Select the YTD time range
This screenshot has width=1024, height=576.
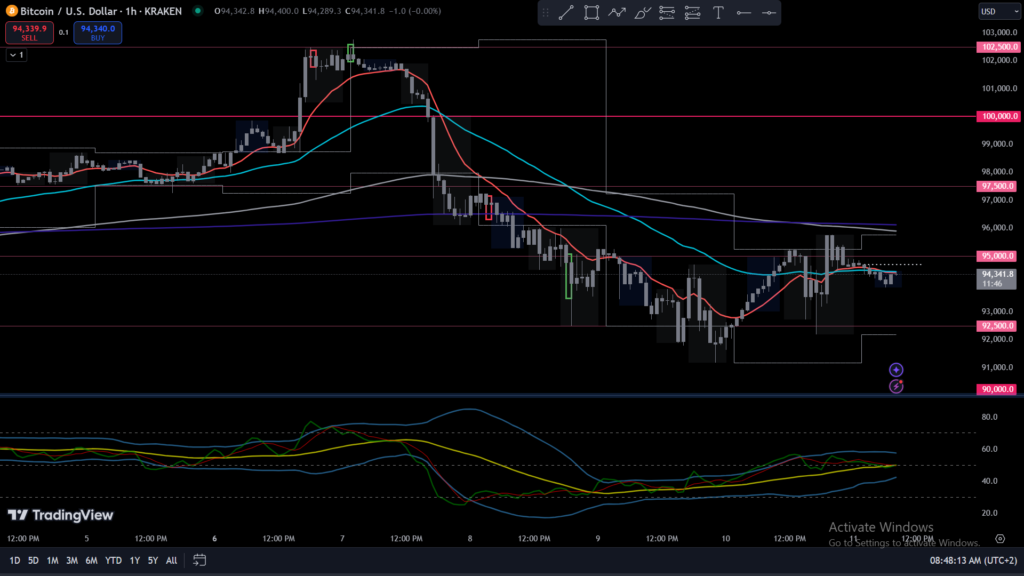click(113, 560)
